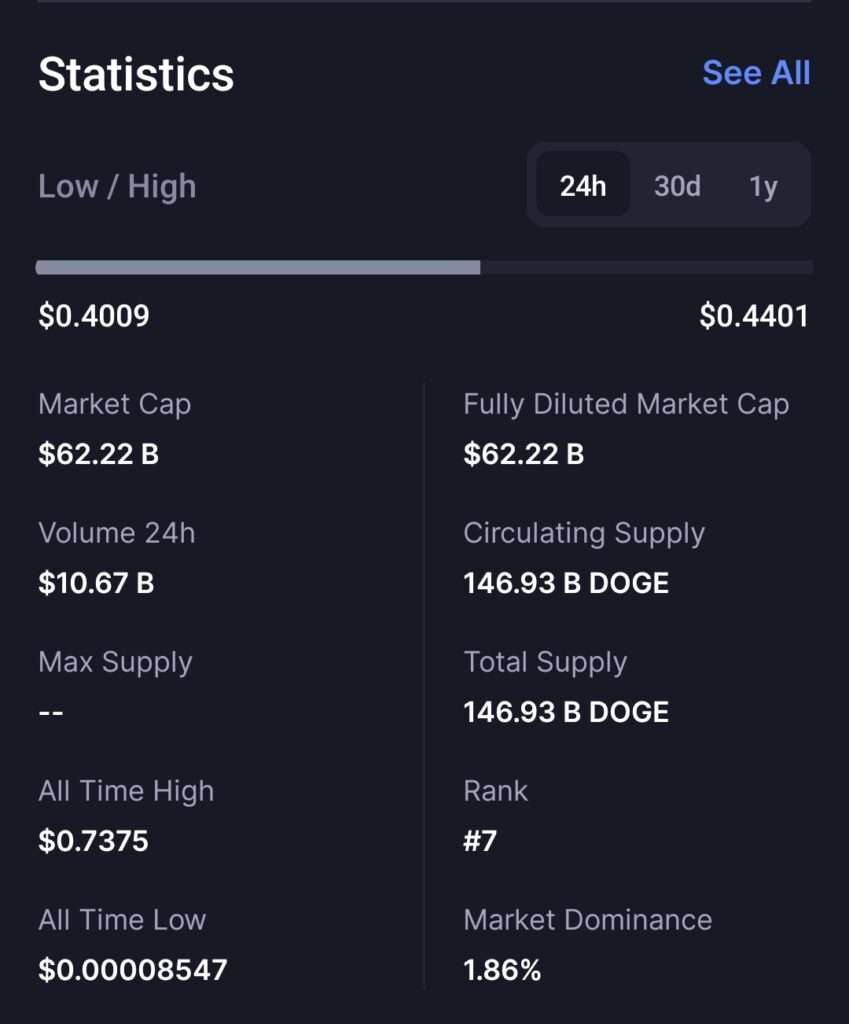Select the Total Supply 146.93 B DOGE value
Screen dimensions: 849x1024
point(566,711)
